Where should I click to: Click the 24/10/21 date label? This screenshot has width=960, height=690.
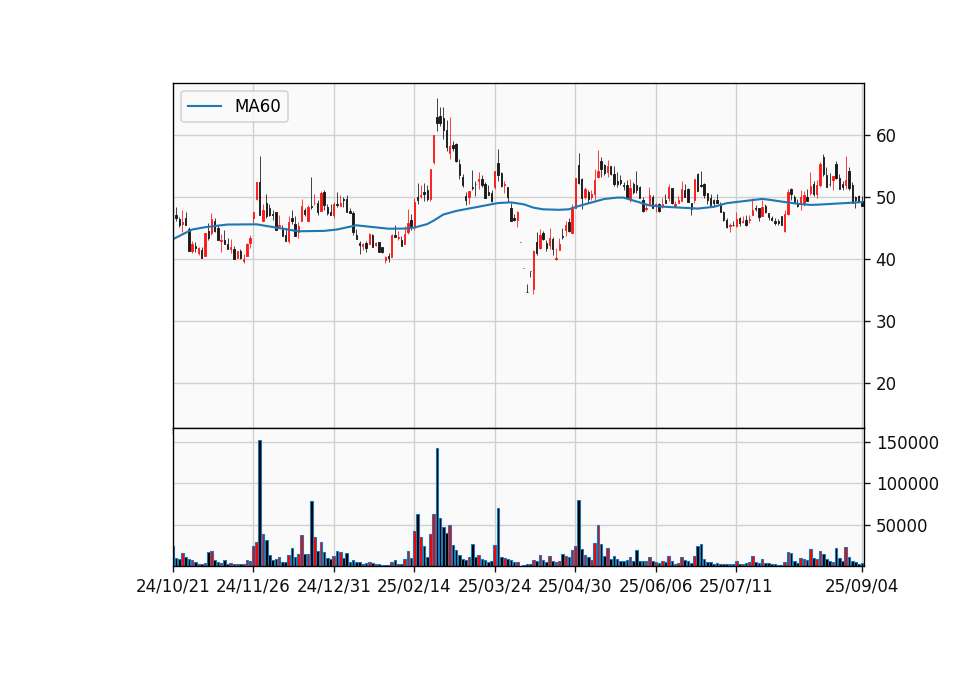pyautogui.click(x=173, y=586)
